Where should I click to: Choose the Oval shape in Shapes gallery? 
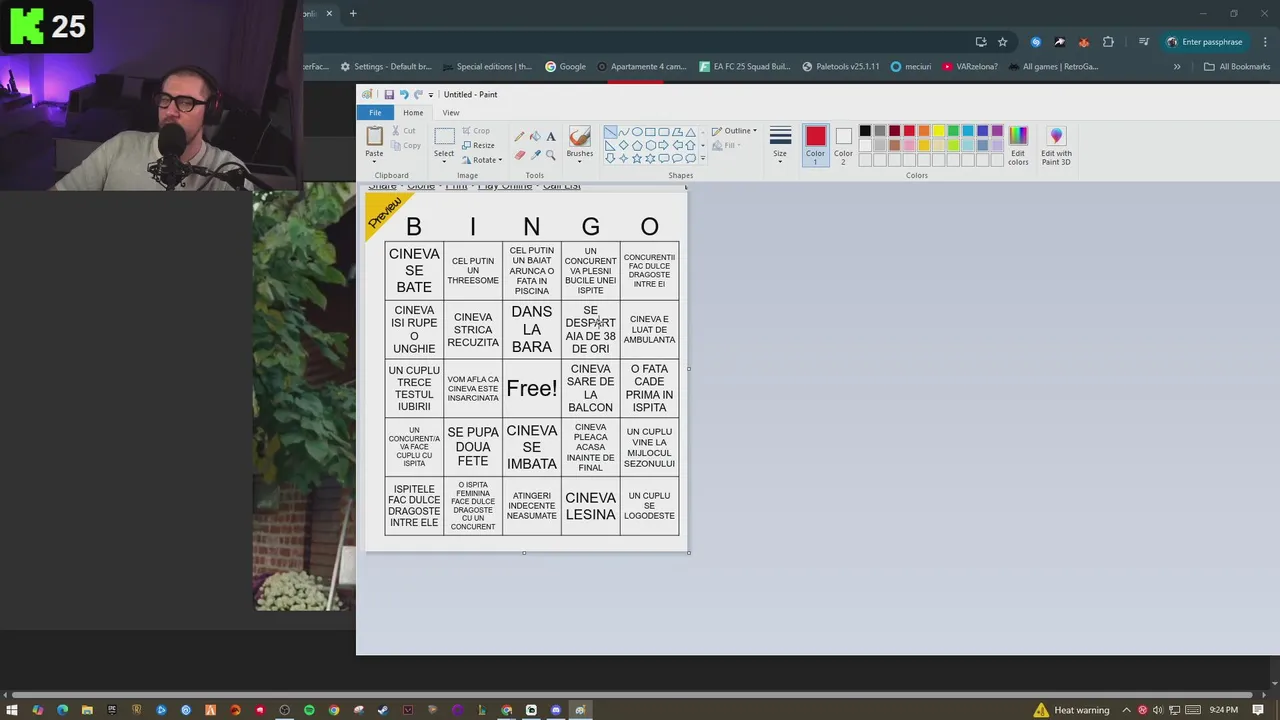point(637,132)
